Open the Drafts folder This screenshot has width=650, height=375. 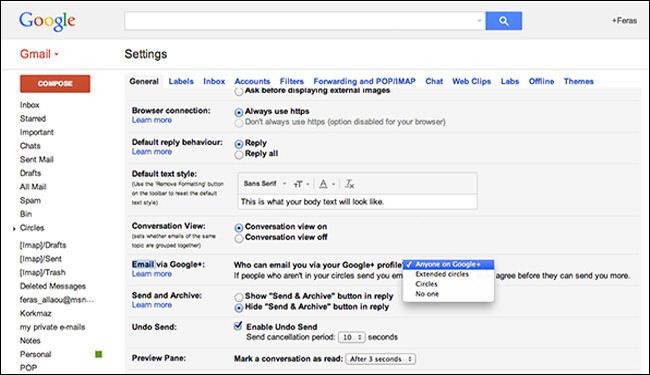pyautogui.click(x=30, y=173)
